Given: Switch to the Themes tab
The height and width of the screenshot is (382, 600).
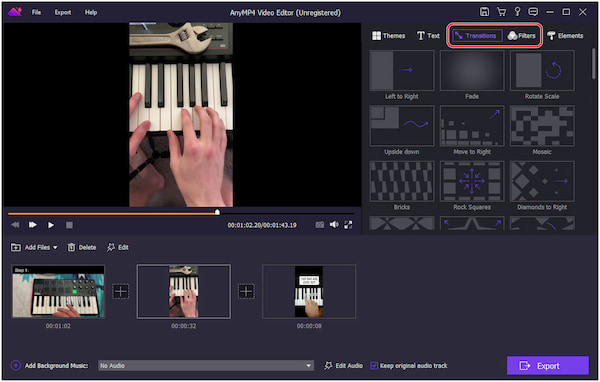Looking at the screenshot, I should 388,36.
